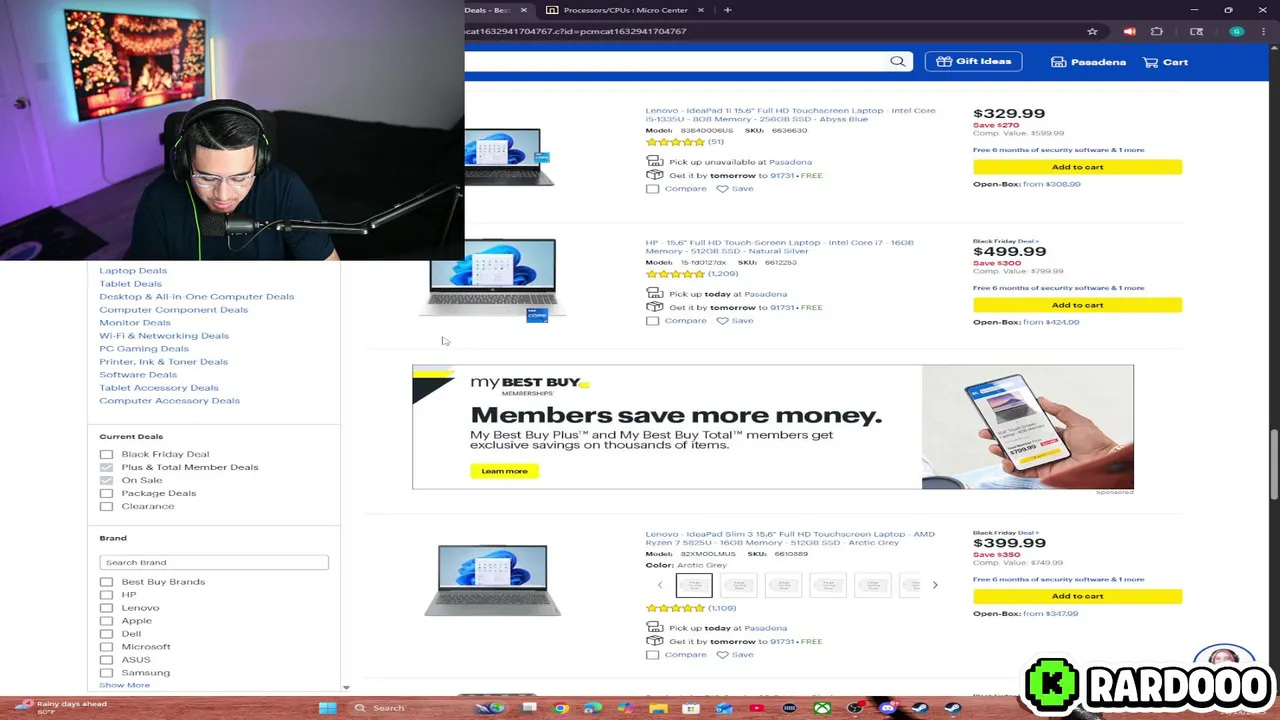Open Discord from the taskbar
Screen dimensions: 1280x720
tap(887, 708)
